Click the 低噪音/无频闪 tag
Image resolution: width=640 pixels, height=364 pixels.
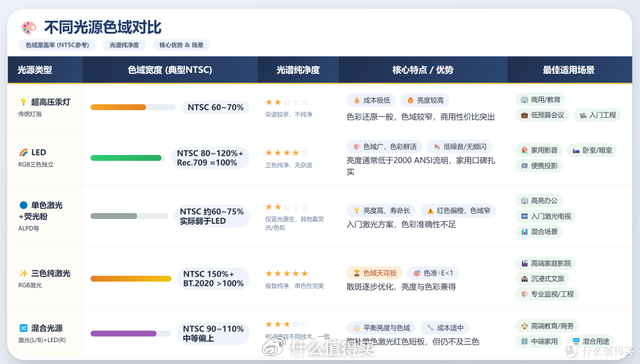tap(460, 146)
